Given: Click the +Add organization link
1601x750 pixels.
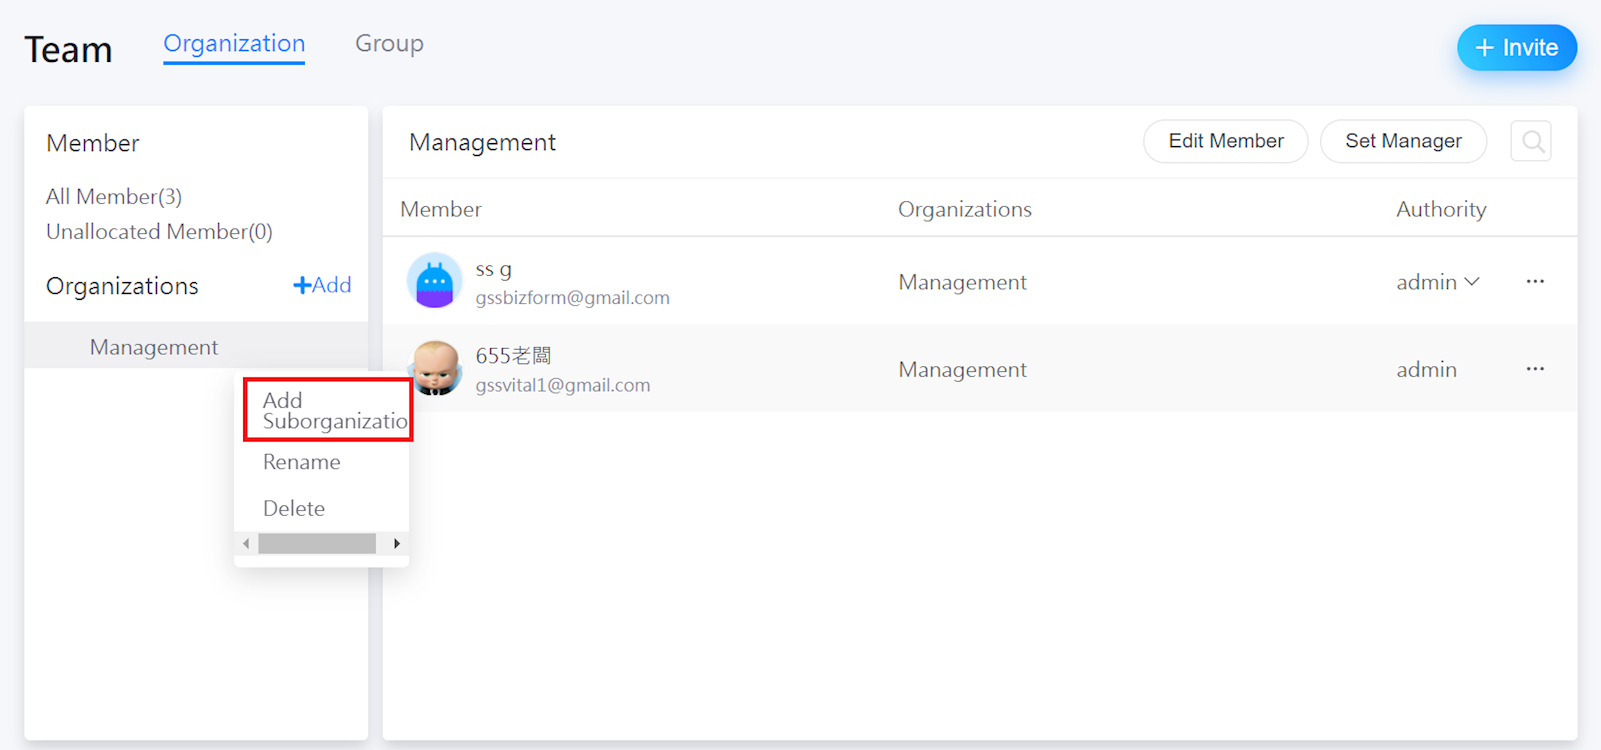Looking at the screenshot, I should [322, 285].
